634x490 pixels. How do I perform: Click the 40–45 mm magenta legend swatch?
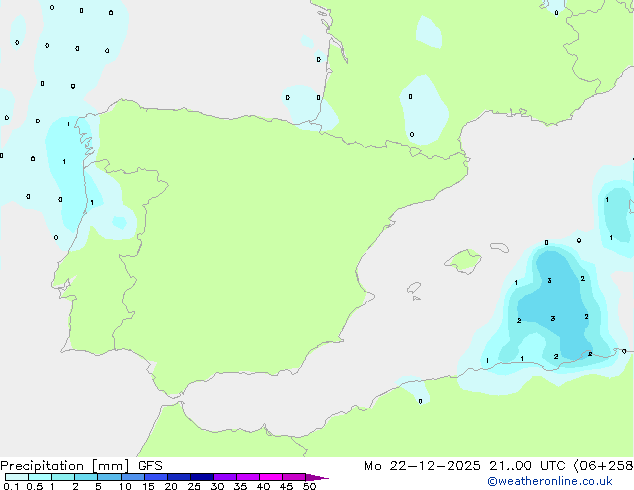[x=271, y=477]
